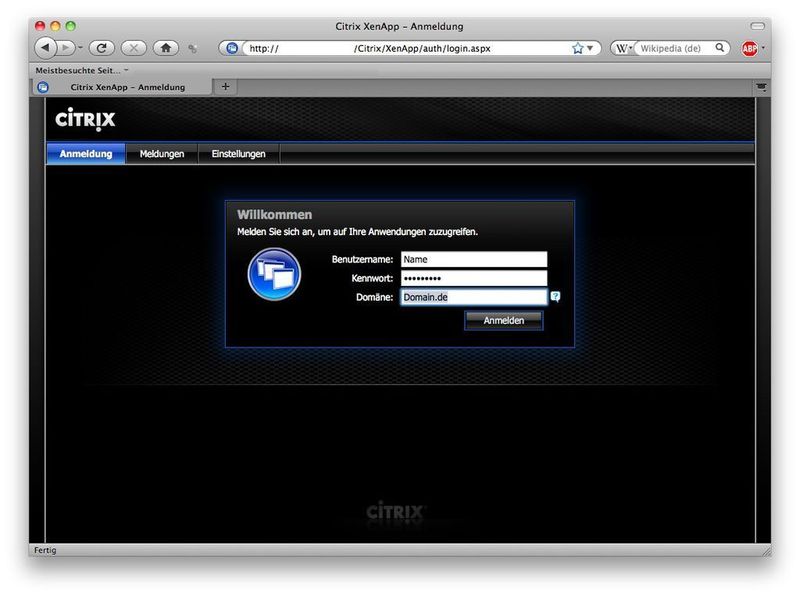Open the back/forward history dropdown arrow
The height and width of the screenshot is (596, 800).
click(81, 48)
